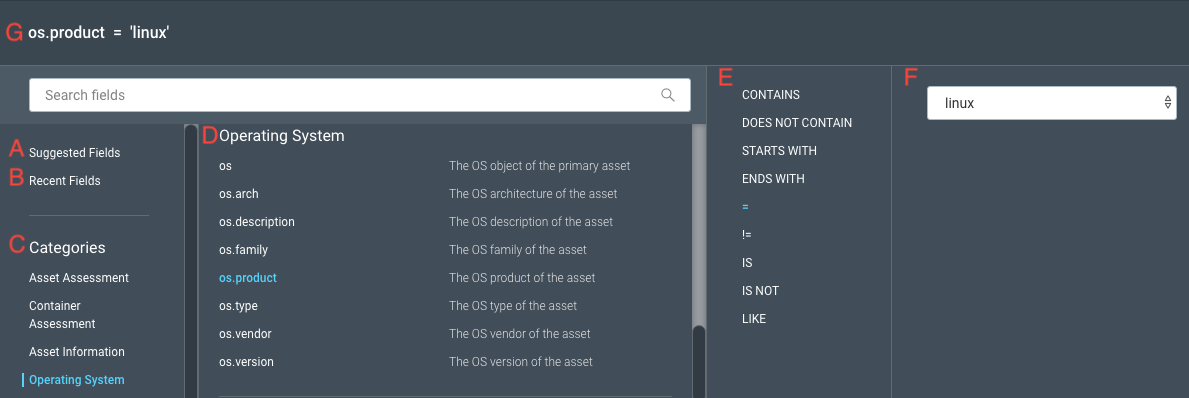Select the LIKE operator
The image size is (1189, 398).
(754, 319)
